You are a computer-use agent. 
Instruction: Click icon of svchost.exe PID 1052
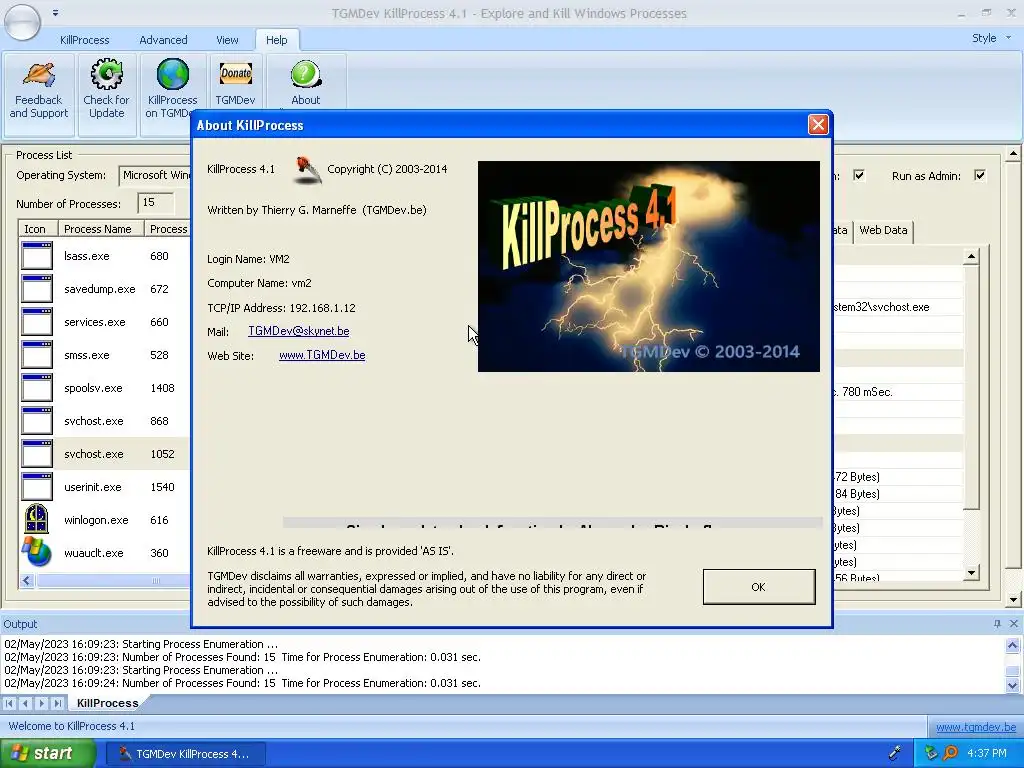pyautogui.click(x=37, y=454)
